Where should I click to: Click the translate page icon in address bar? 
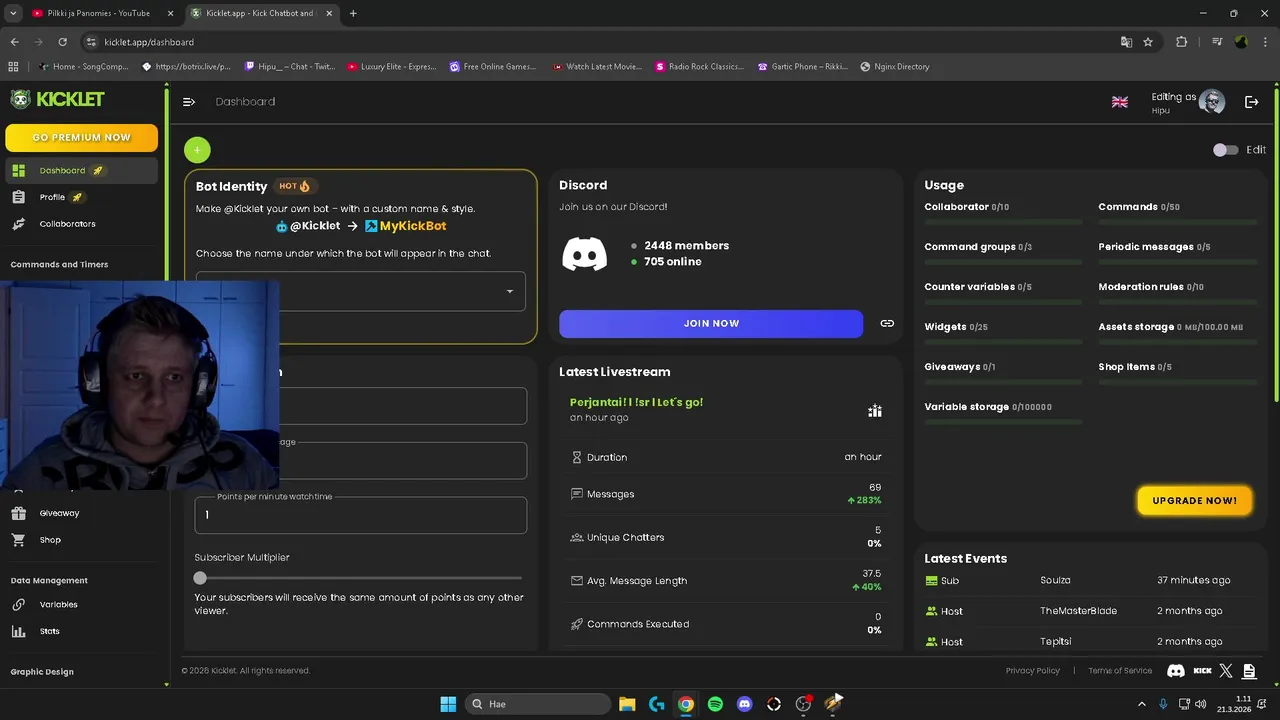(1126, 42)
